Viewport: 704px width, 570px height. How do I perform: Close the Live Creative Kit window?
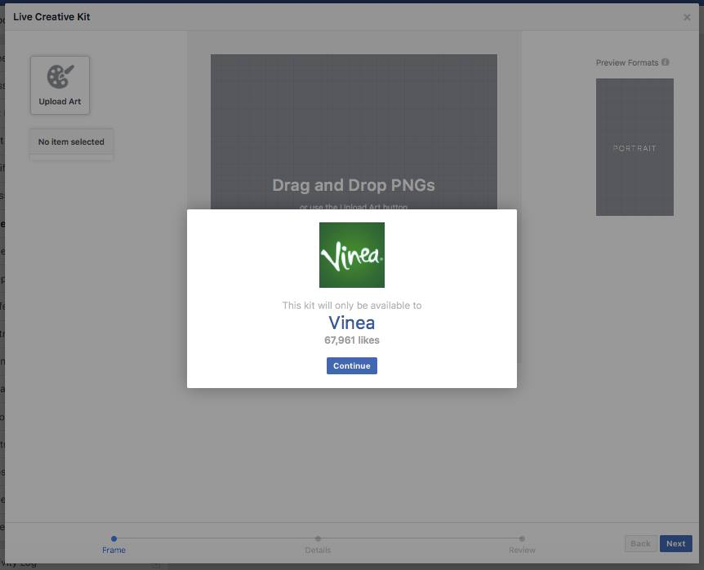(x=687, y=18)
